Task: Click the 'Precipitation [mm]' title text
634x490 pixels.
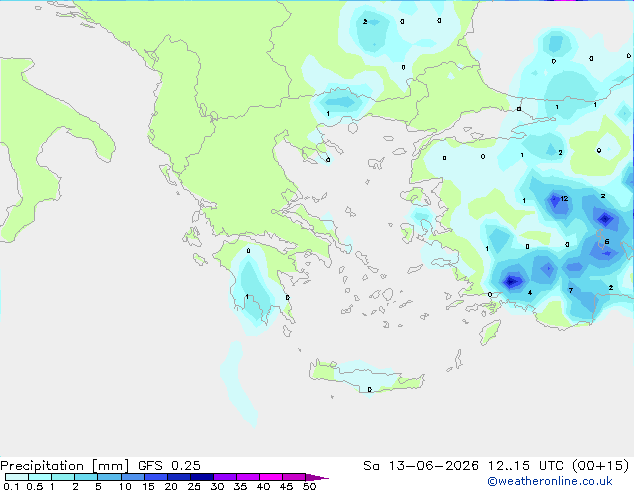Action: pyautogui.click(x=64, y=466)
